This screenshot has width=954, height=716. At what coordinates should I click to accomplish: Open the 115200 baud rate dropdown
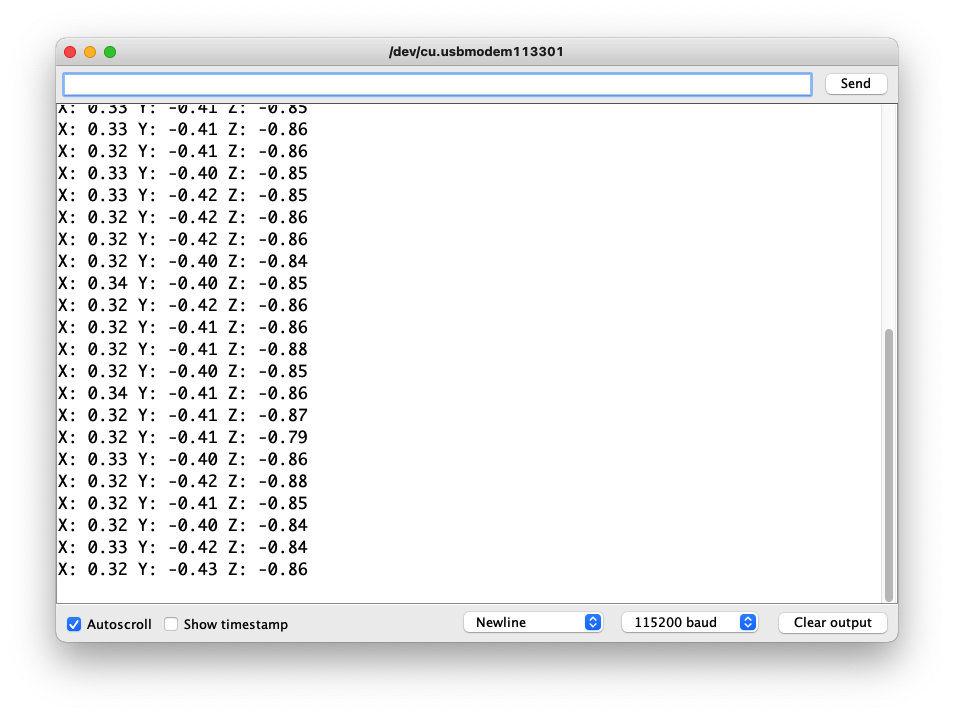tap(689, 622)
